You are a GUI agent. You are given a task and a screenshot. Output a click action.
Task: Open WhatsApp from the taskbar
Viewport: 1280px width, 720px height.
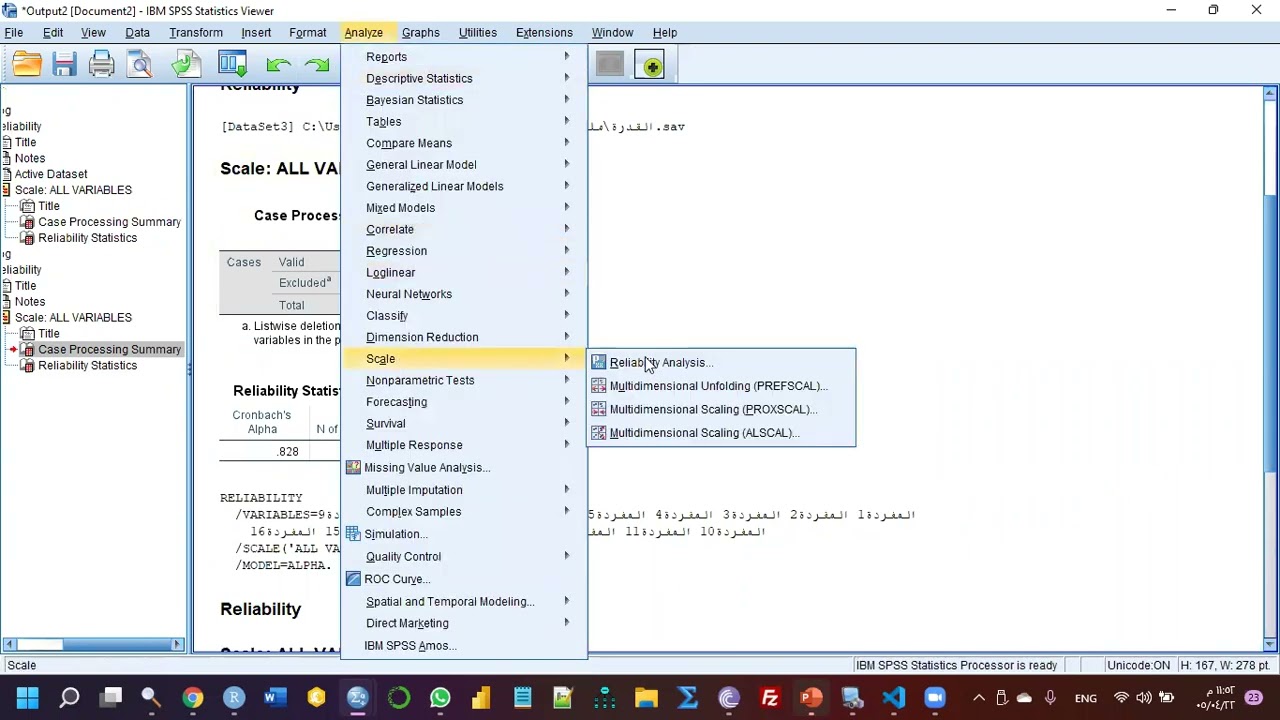440,697
